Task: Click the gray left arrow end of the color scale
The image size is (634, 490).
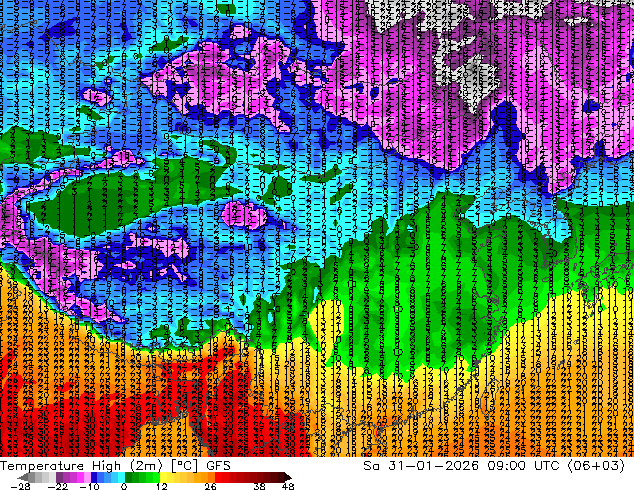Action: pos(22,477)
